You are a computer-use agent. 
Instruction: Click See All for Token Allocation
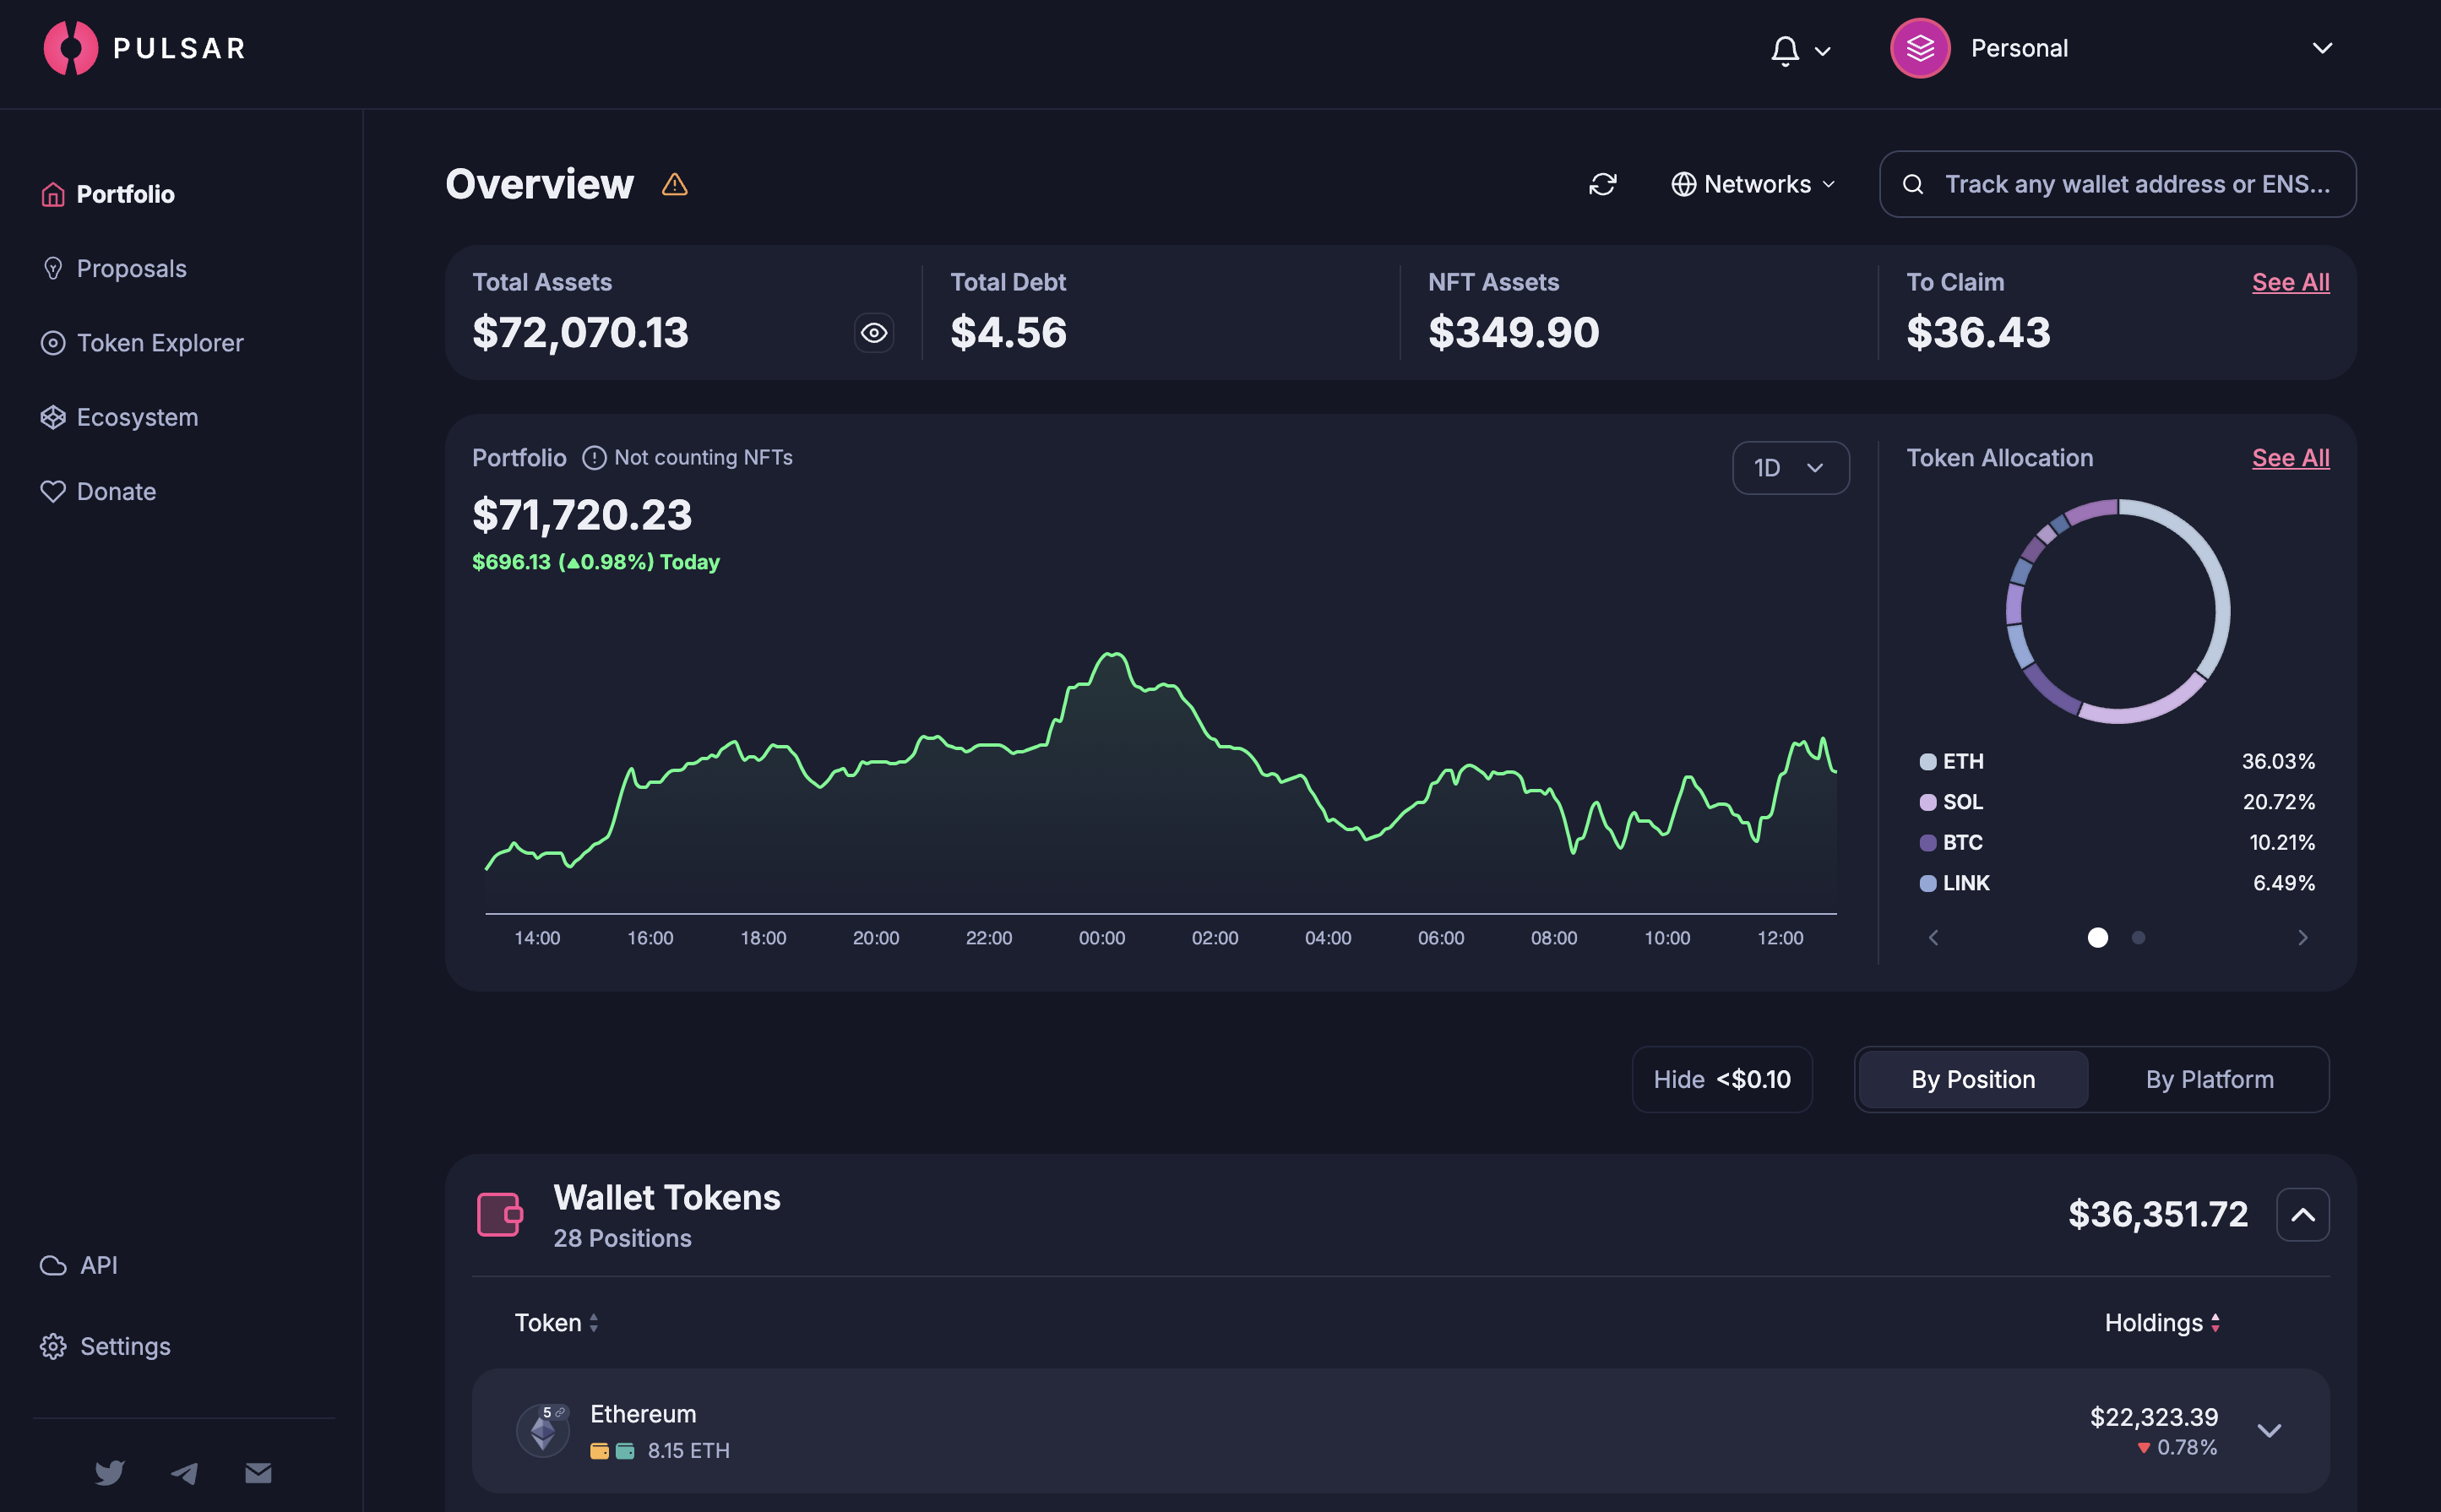pos(2289,458)
